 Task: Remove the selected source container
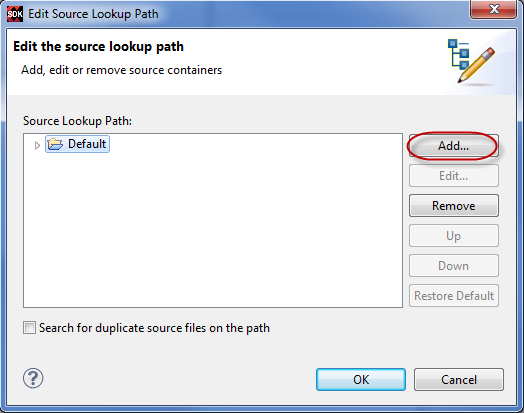pos(453,205)
